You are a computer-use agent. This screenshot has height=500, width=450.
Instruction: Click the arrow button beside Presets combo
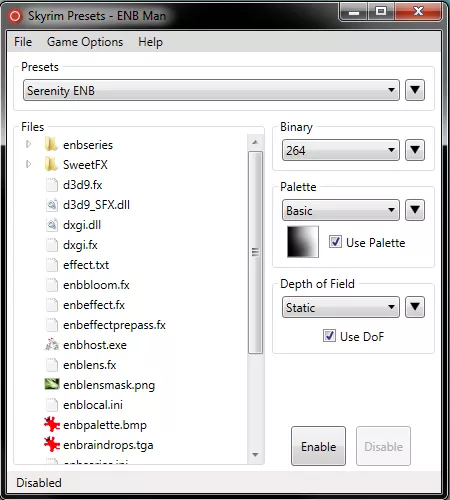tap(415, 90)
